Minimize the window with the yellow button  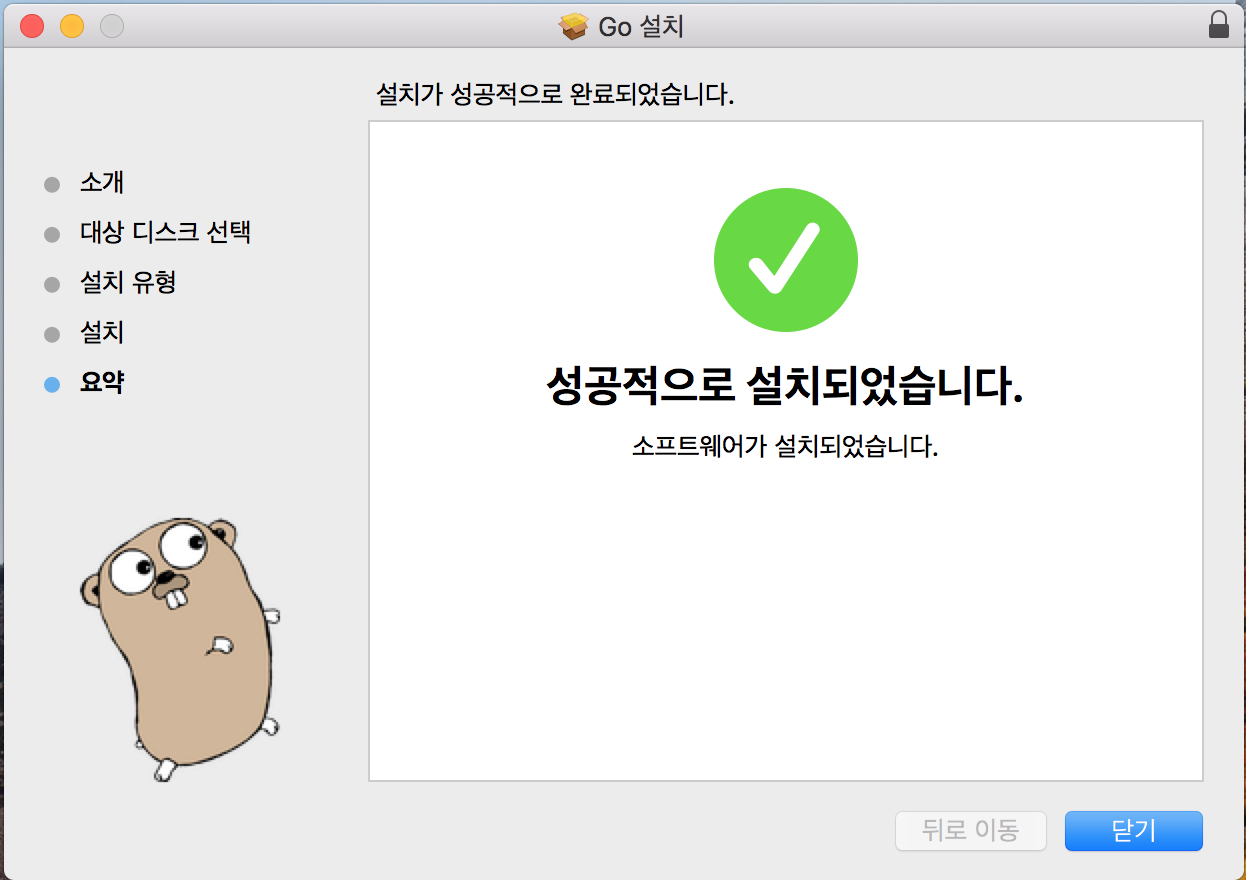click(x=72, y=27)
